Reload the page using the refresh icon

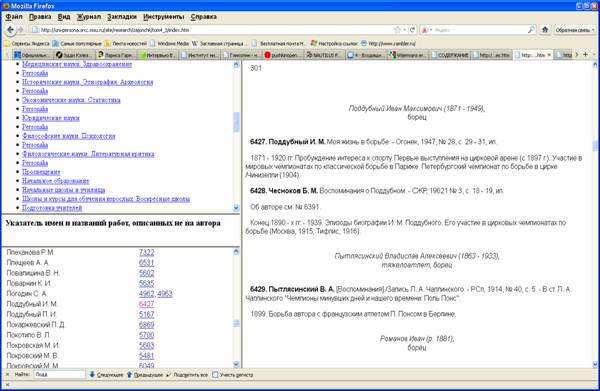pos(412,30)
